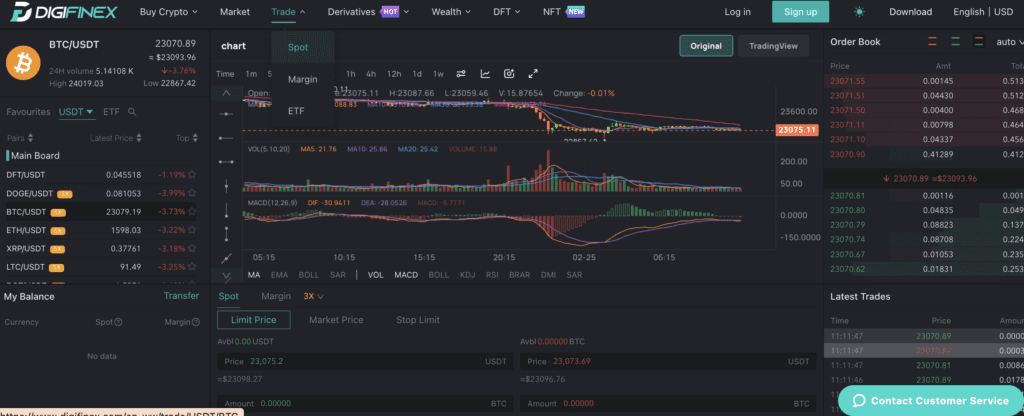Toggle DMI sub-indicator
The height and width of the screenshot is (416, 1024).
pyautogui.click(x=549, y=275)
